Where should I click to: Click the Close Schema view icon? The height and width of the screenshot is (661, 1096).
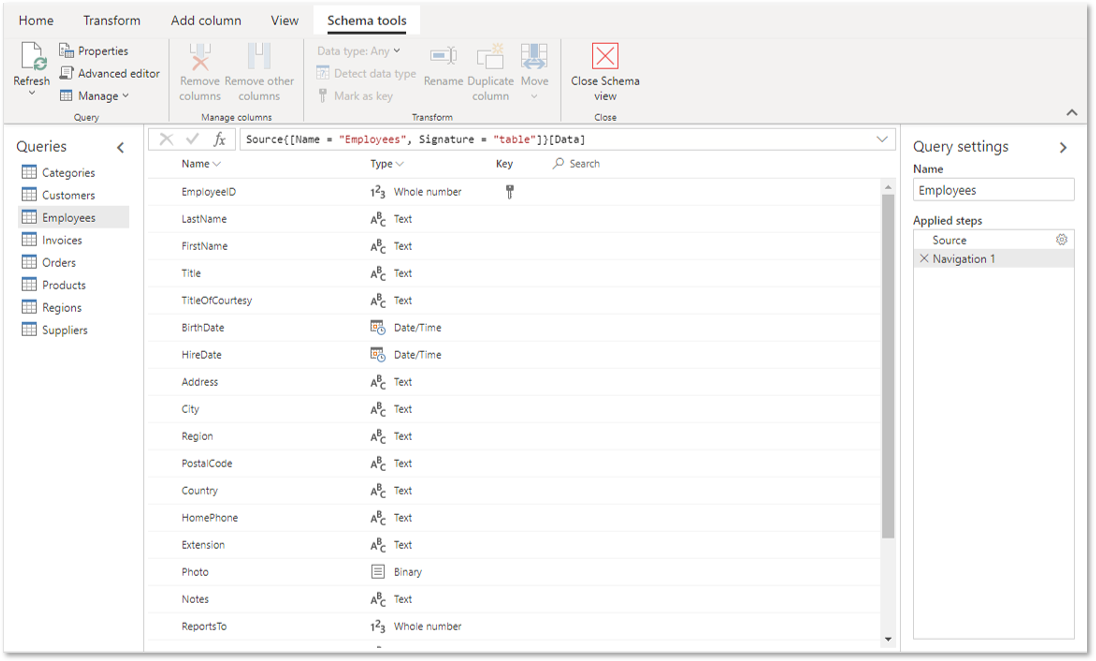(605, 56)
